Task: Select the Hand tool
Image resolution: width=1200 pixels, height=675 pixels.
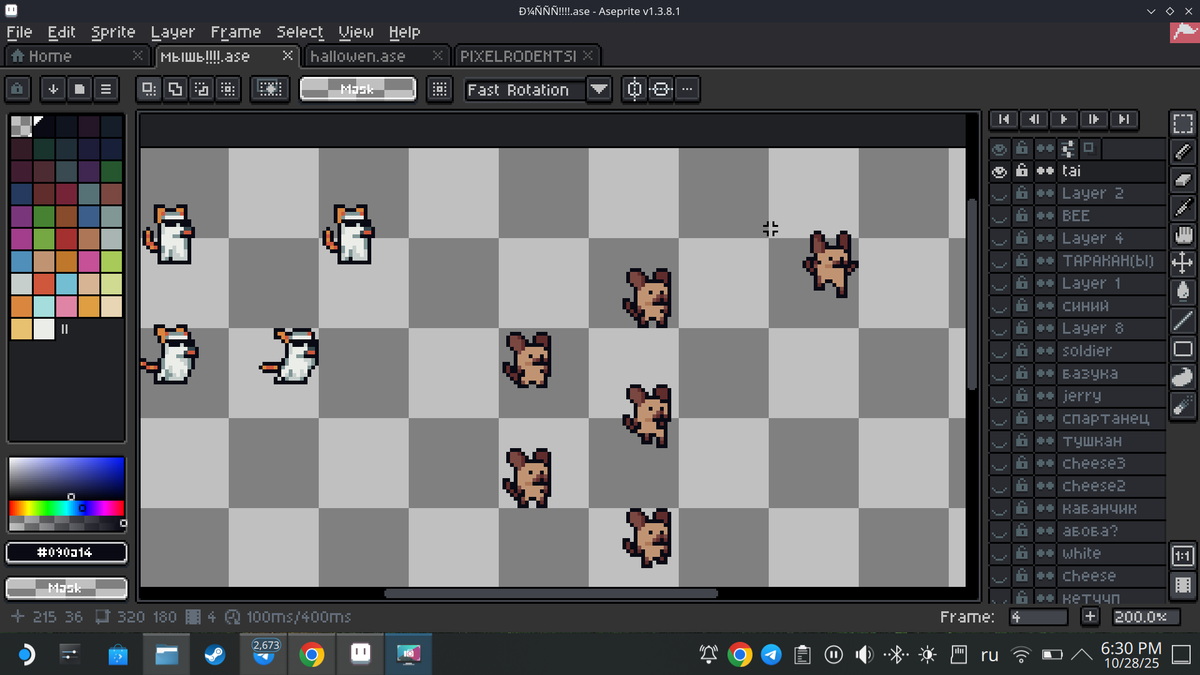Action: [1182, 236]
